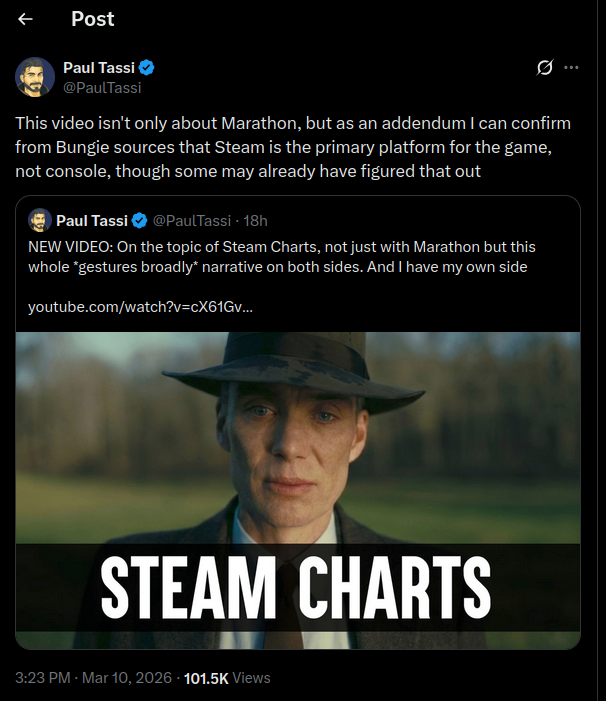Click the verified badge beside the top Paul Tassi name

(146, 68)
